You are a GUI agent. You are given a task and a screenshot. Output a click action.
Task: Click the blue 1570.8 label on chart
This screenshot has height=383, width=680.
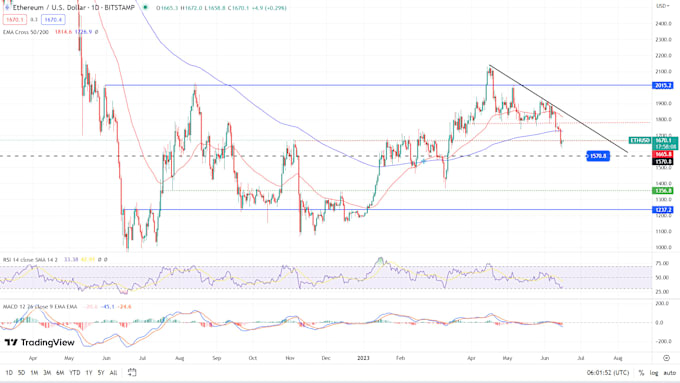tap(598, 156)
